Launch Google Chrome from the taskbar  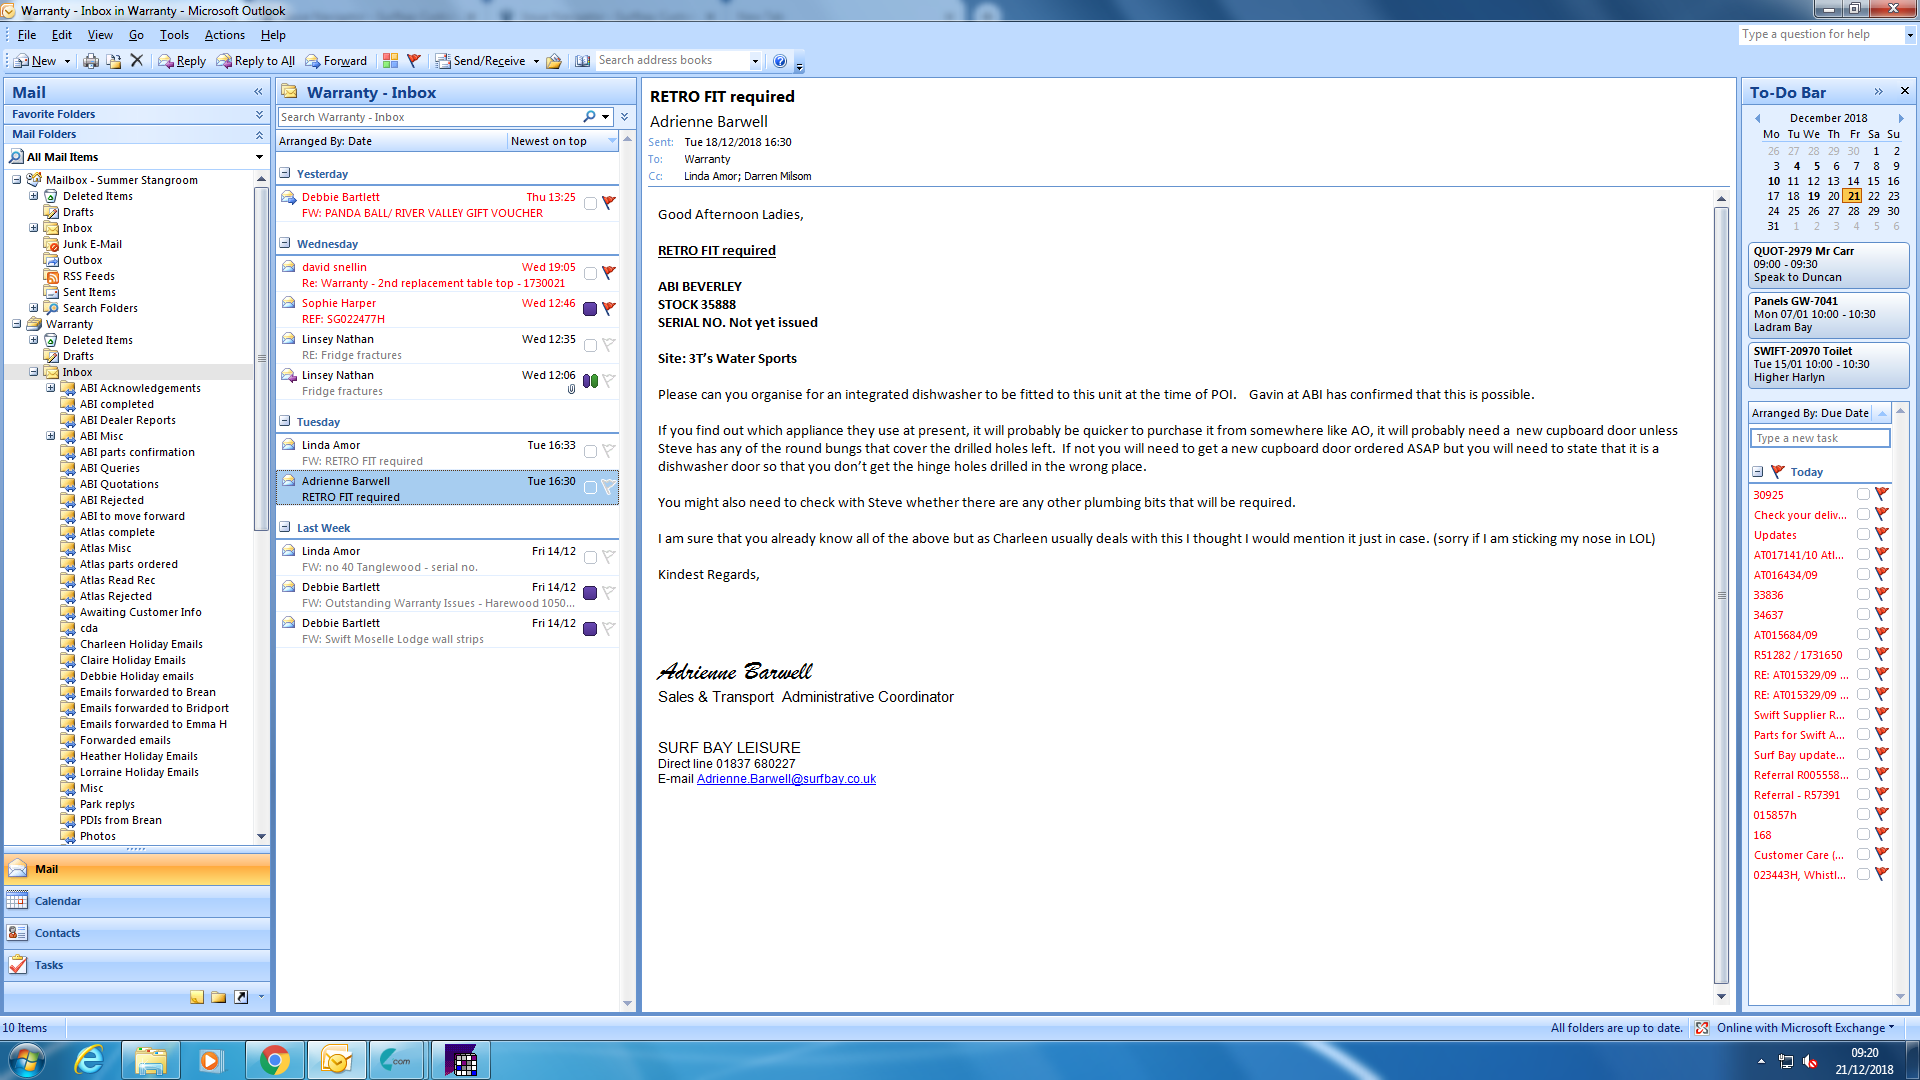coord(274,1060)
